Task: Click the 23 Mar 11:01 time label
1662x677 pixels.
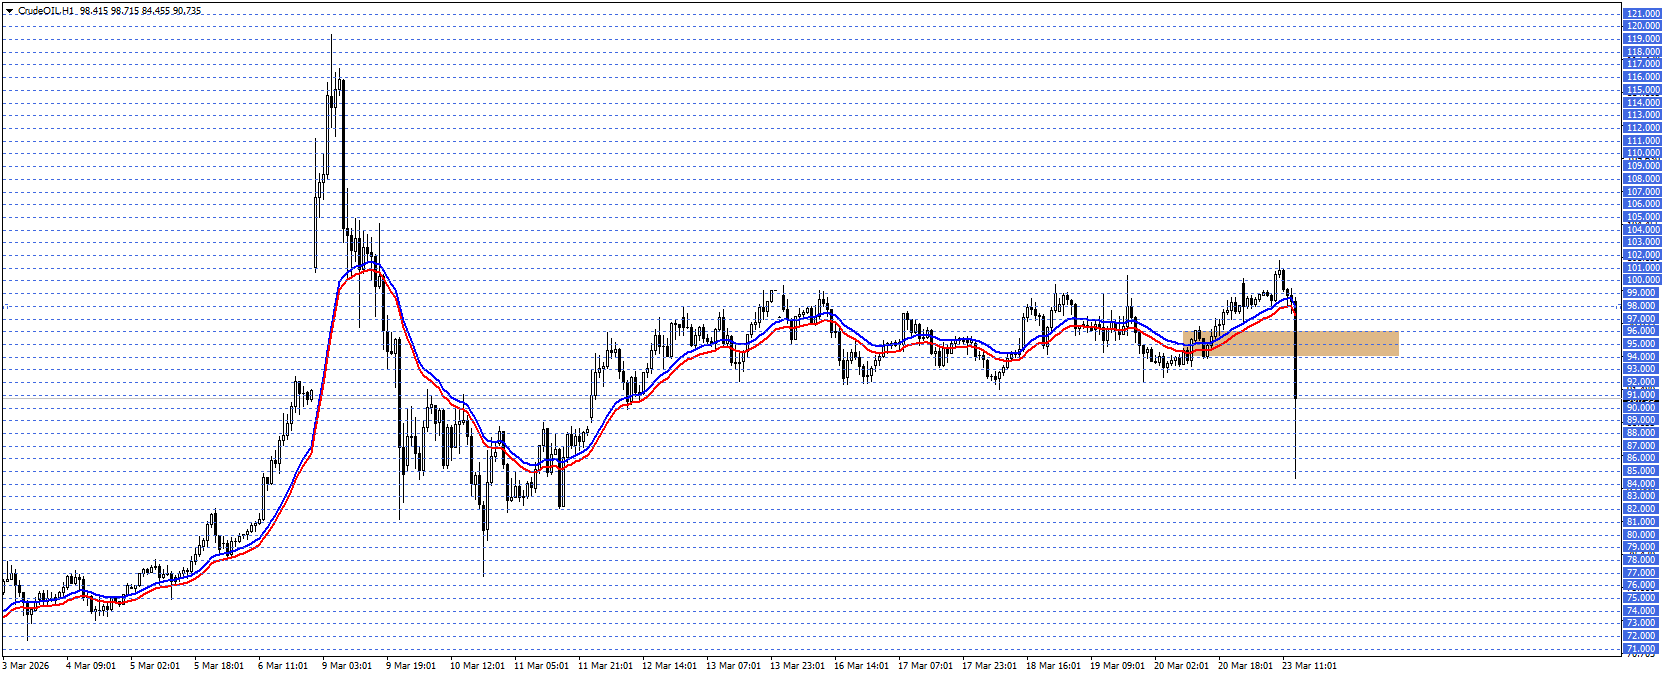Action: point(1309,666)
